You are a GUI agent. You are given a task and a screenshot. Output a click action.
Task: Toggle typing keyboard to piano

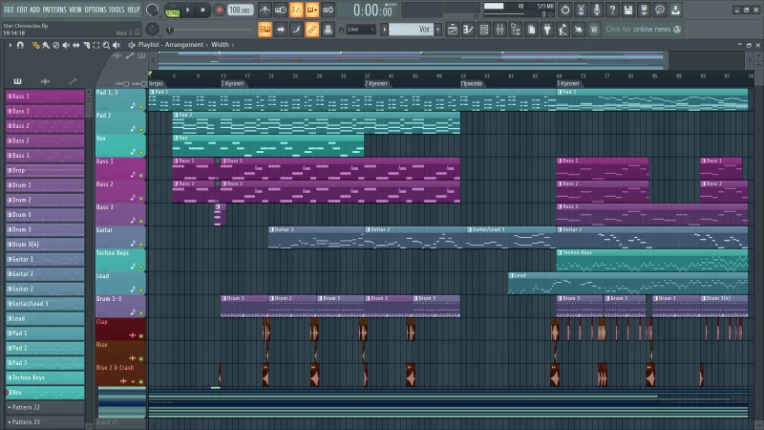[265, 30]
